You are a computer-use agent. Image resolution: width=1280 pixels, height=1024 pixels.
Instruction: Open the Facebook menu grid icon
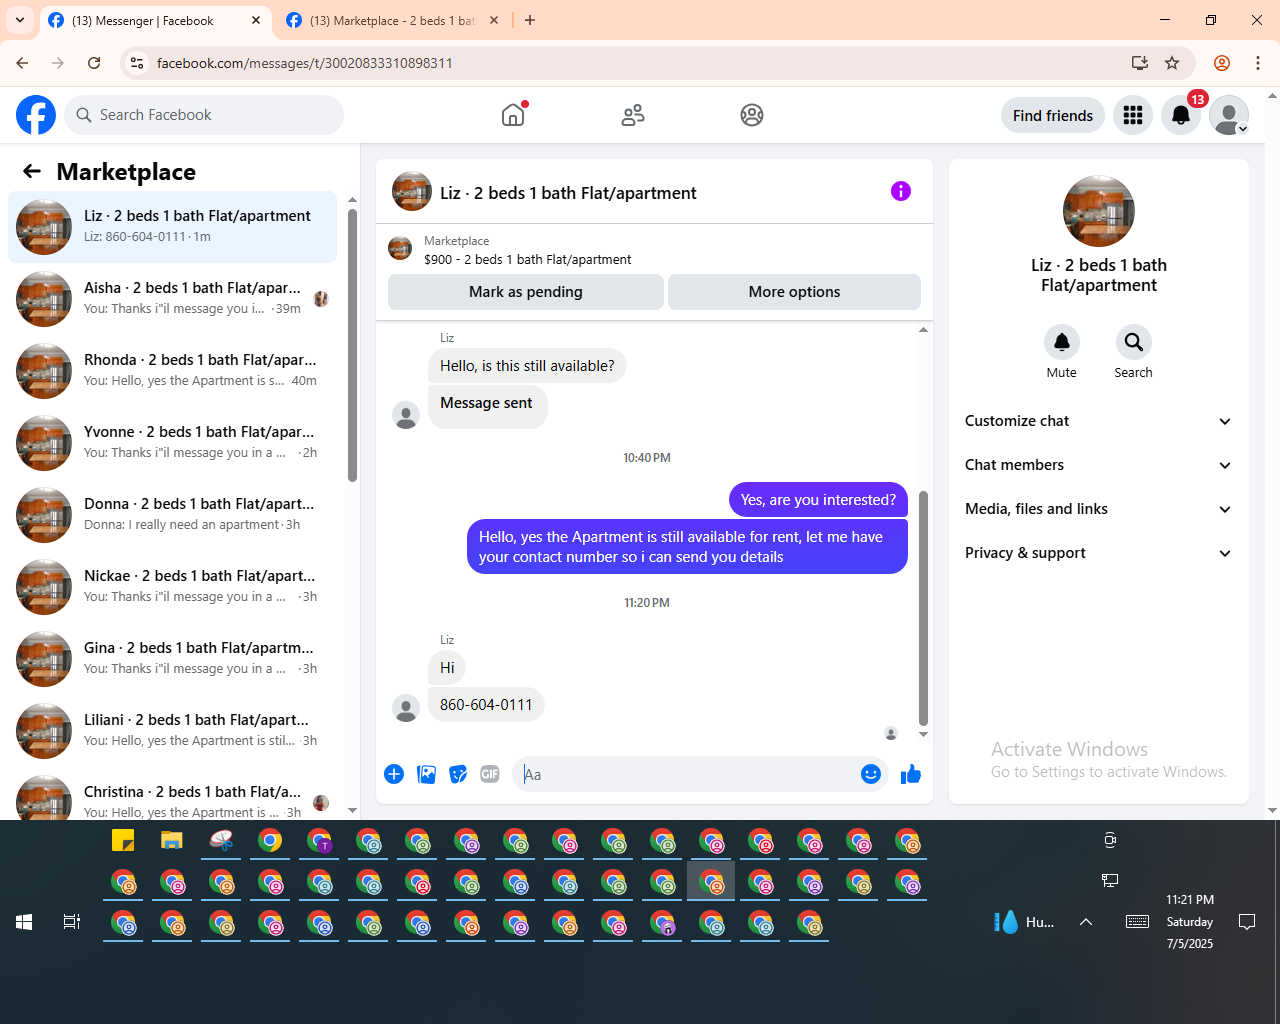coord(1133,115)
